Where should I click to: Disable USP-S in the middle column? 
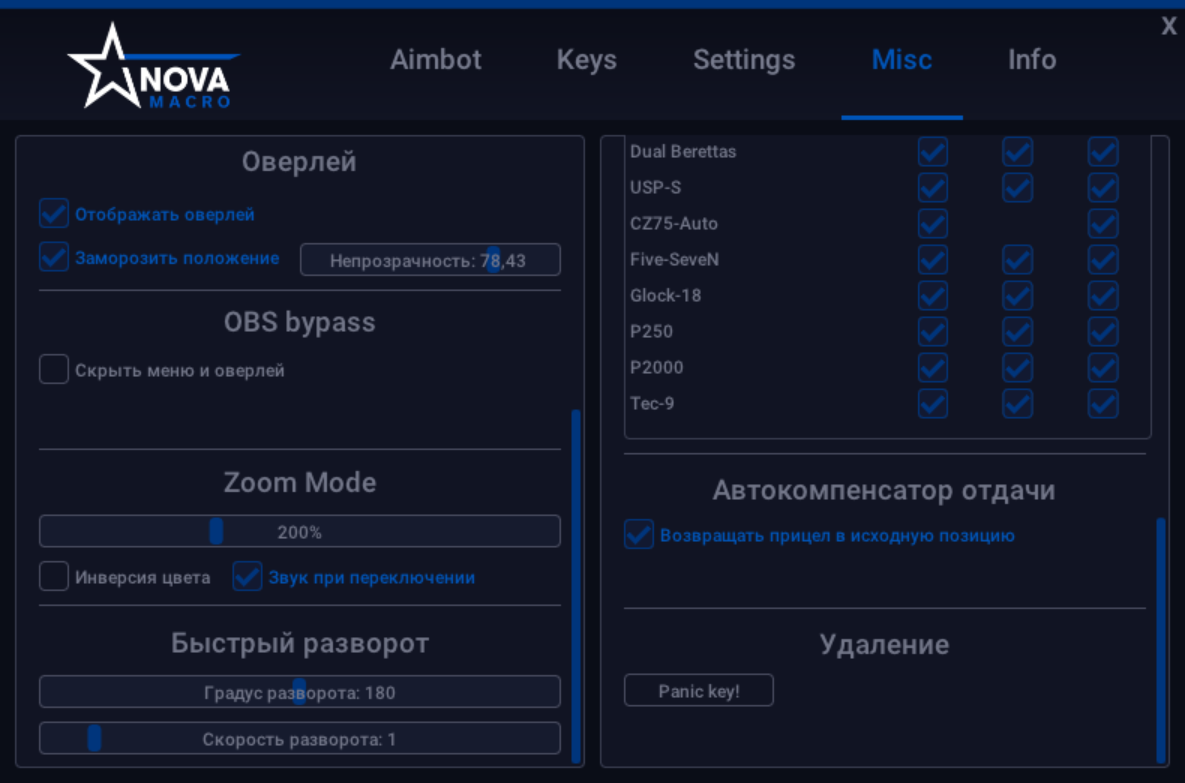tap(1017, 187)
